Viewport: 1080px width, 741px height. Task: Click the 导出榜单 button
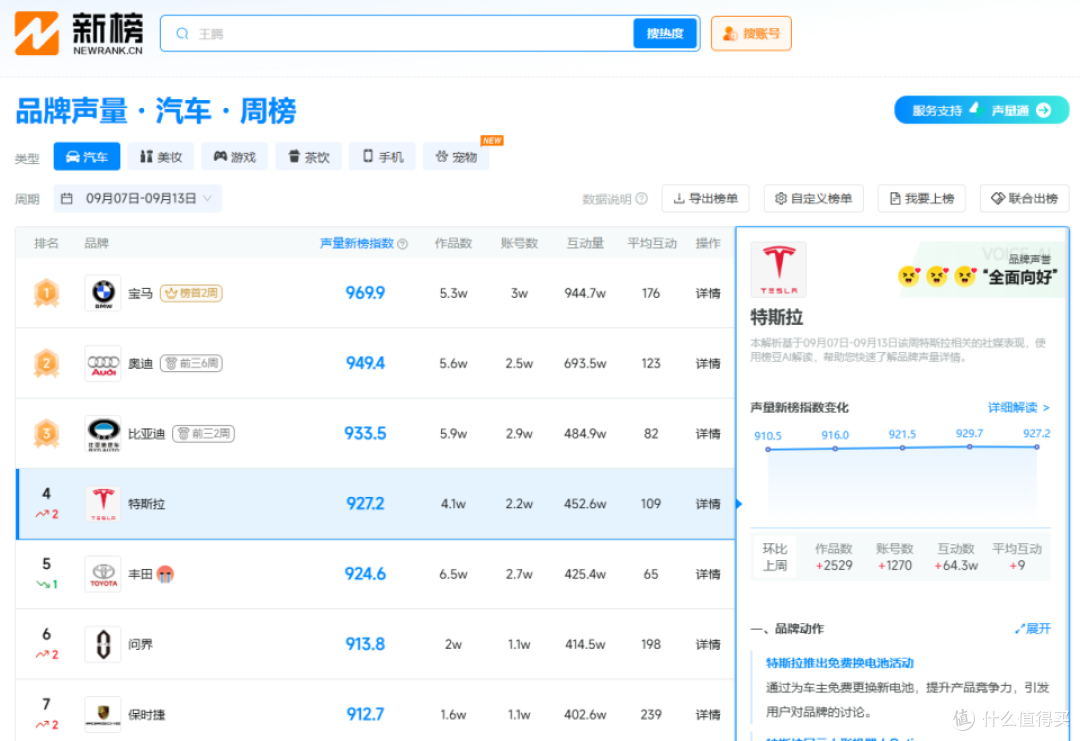point(705,198)
